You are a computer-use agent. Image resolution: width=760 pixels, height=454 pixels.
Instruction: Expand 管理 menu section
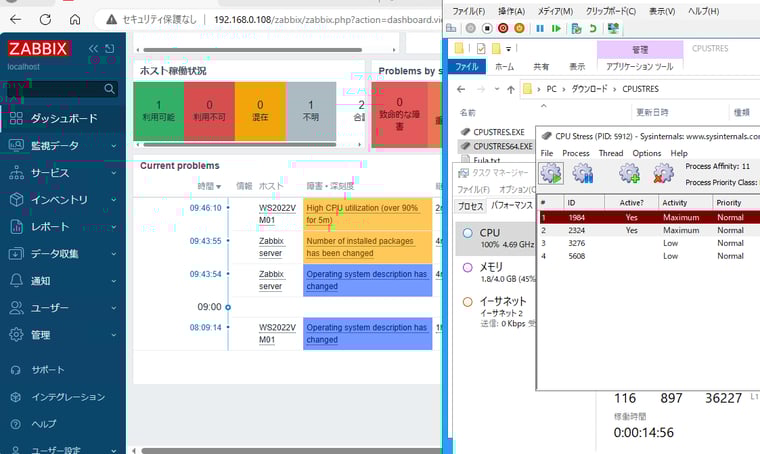click(63, 335)
